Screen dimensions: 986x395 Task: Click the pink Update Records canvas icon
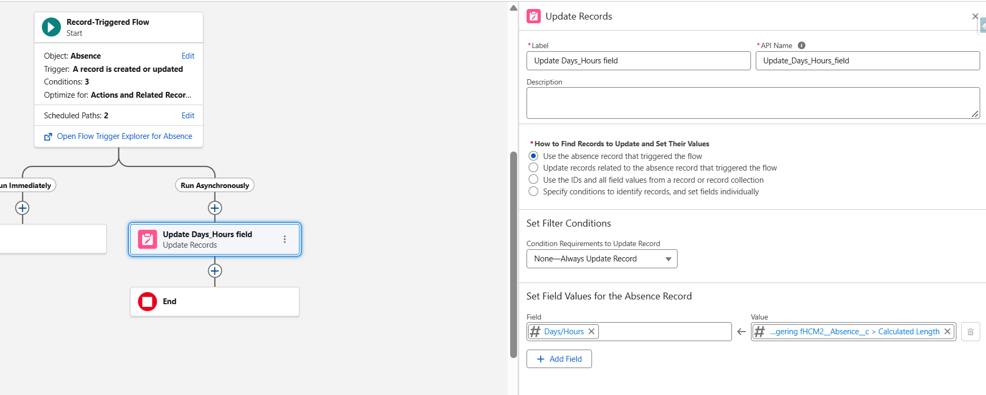click(x=147, y=239)
